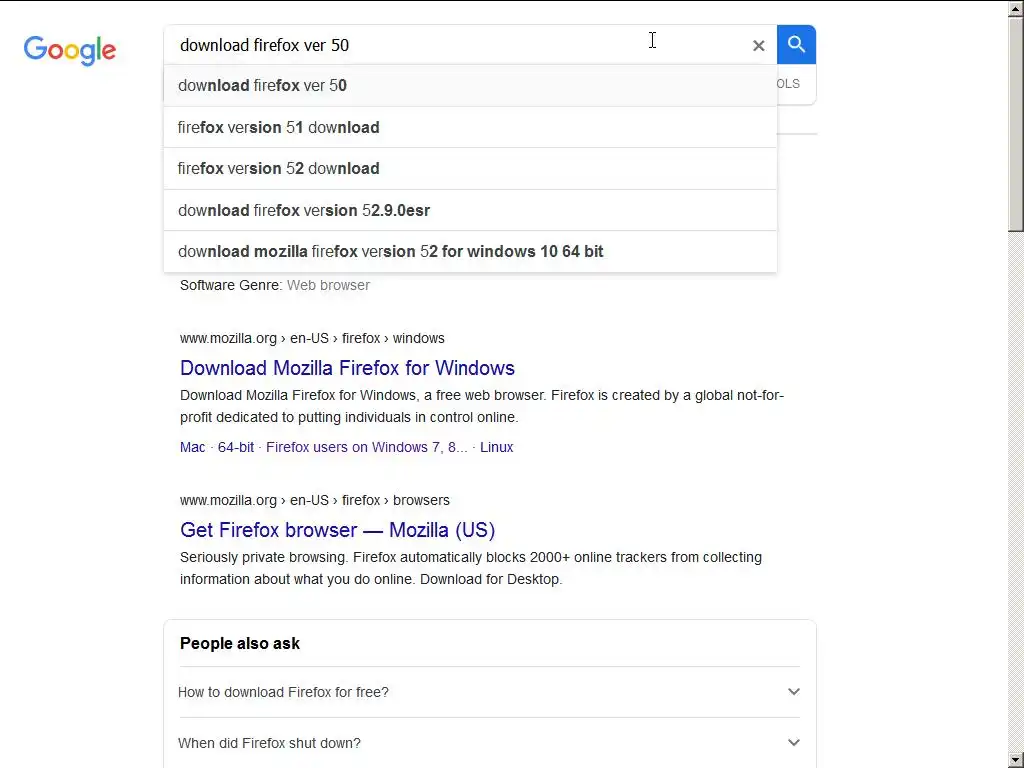Expand "When did Firefox shut down?" question
Image resolution: width=1024 pixels, height=768 pixels.
click(x=488, y=743)
